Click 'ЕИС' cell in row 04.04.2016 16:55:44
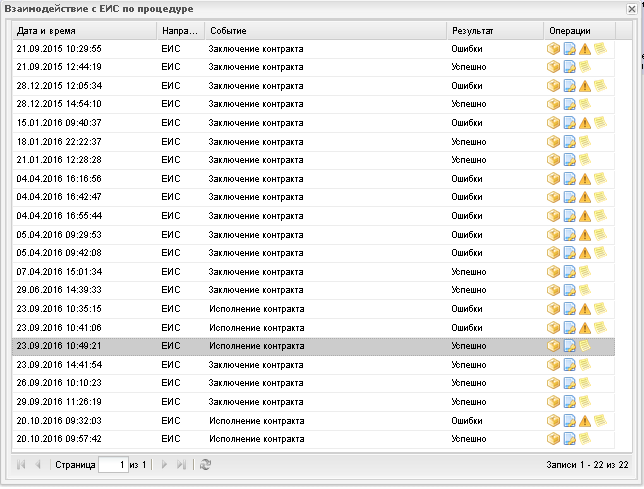This screenshot has width=644, height=489. pos(171,216)
